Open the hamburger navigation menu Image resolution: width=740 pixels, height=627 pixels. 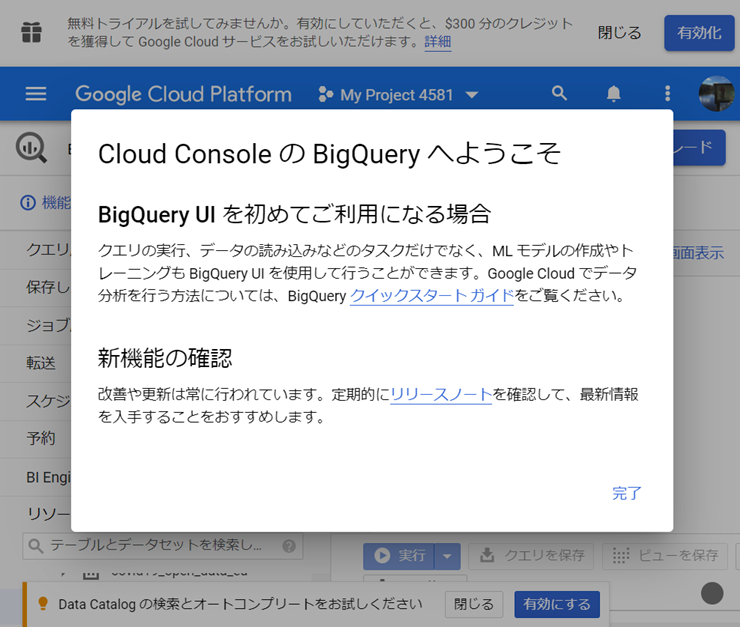coord(35,94)
